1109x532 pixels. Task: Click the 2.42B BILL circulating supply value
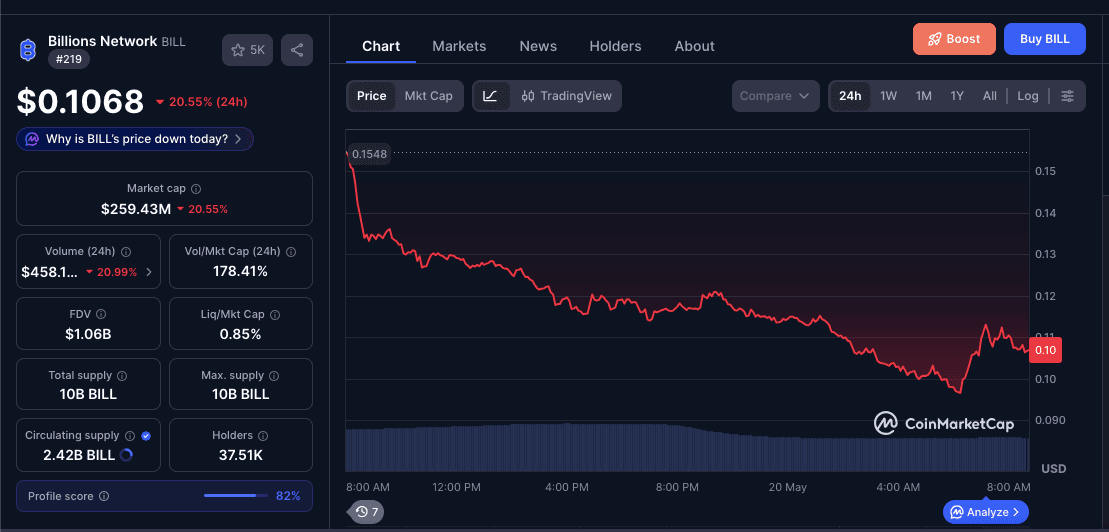click(79, 455)
